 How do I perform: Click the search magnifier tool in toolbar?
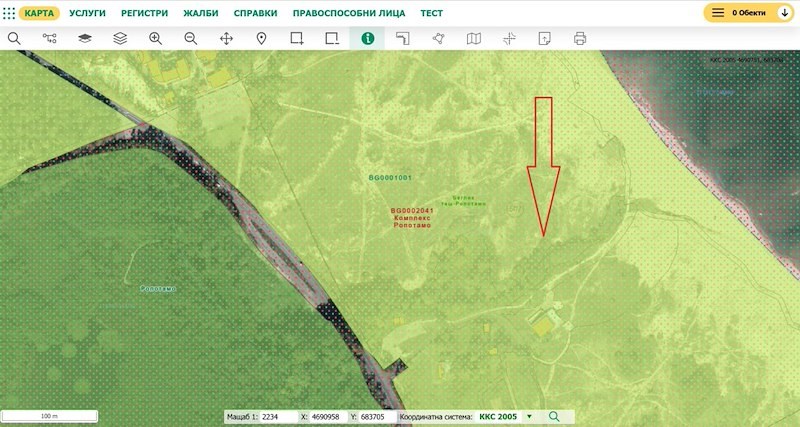click(14, 38)
